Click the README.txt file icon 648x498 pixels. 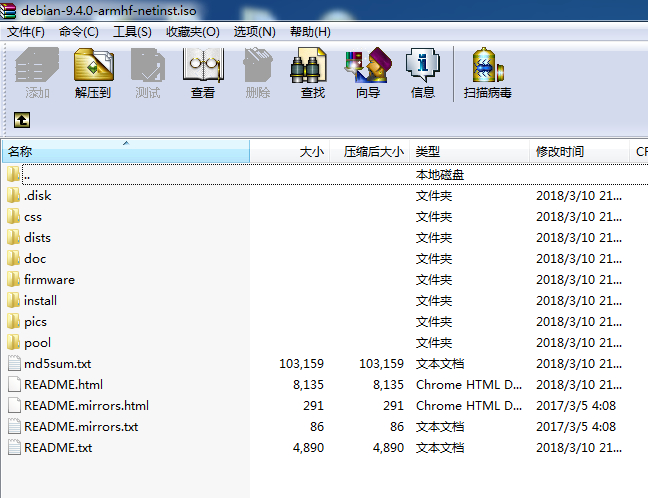[14, 448]
